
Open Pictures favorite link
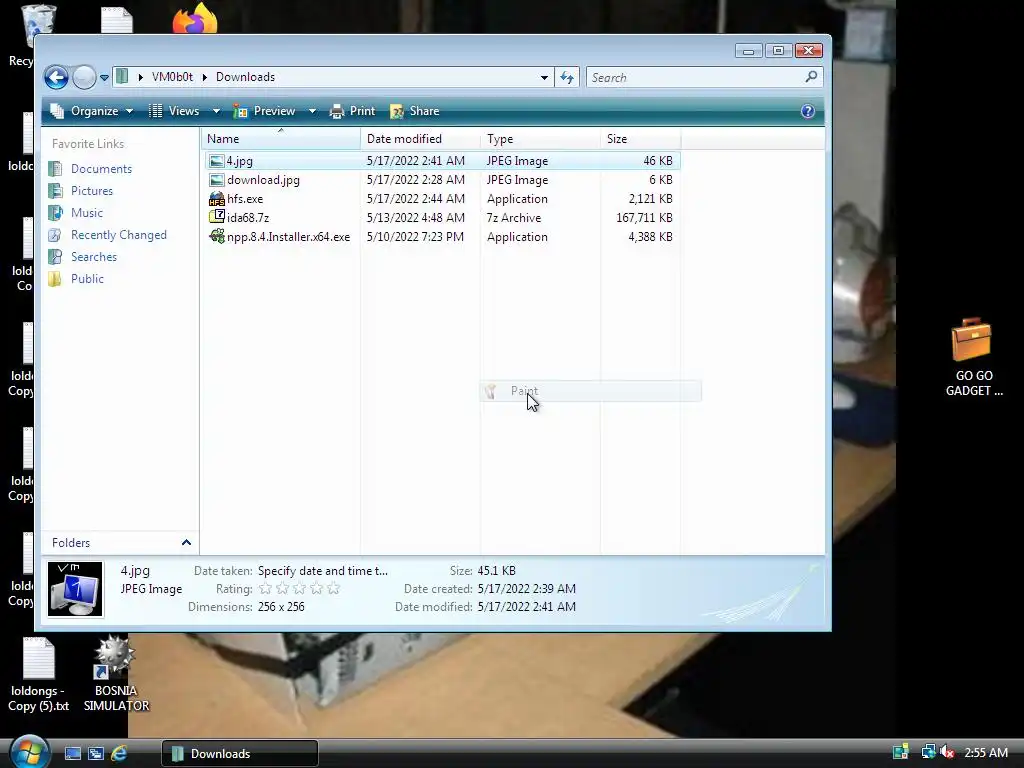tap(91, 191)
